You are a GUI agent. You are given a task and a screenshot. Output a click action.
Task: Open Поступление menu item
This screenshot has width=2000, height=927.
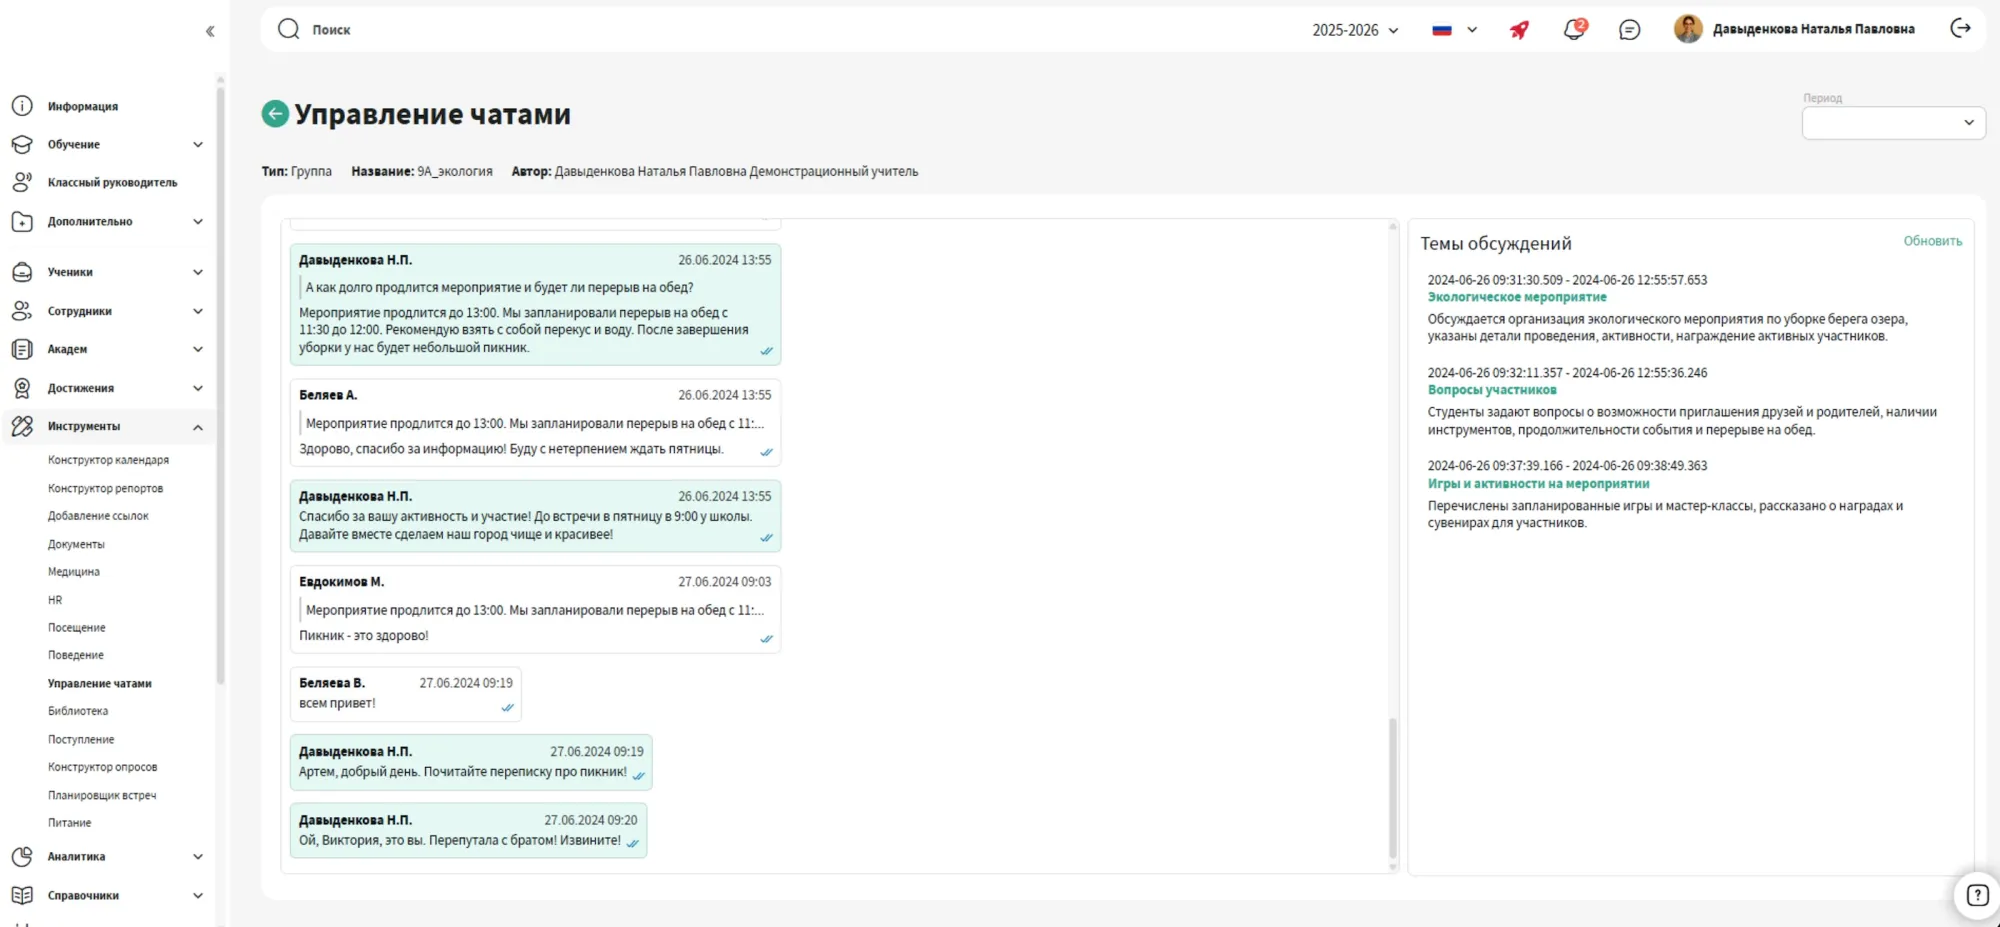(81, 739)
